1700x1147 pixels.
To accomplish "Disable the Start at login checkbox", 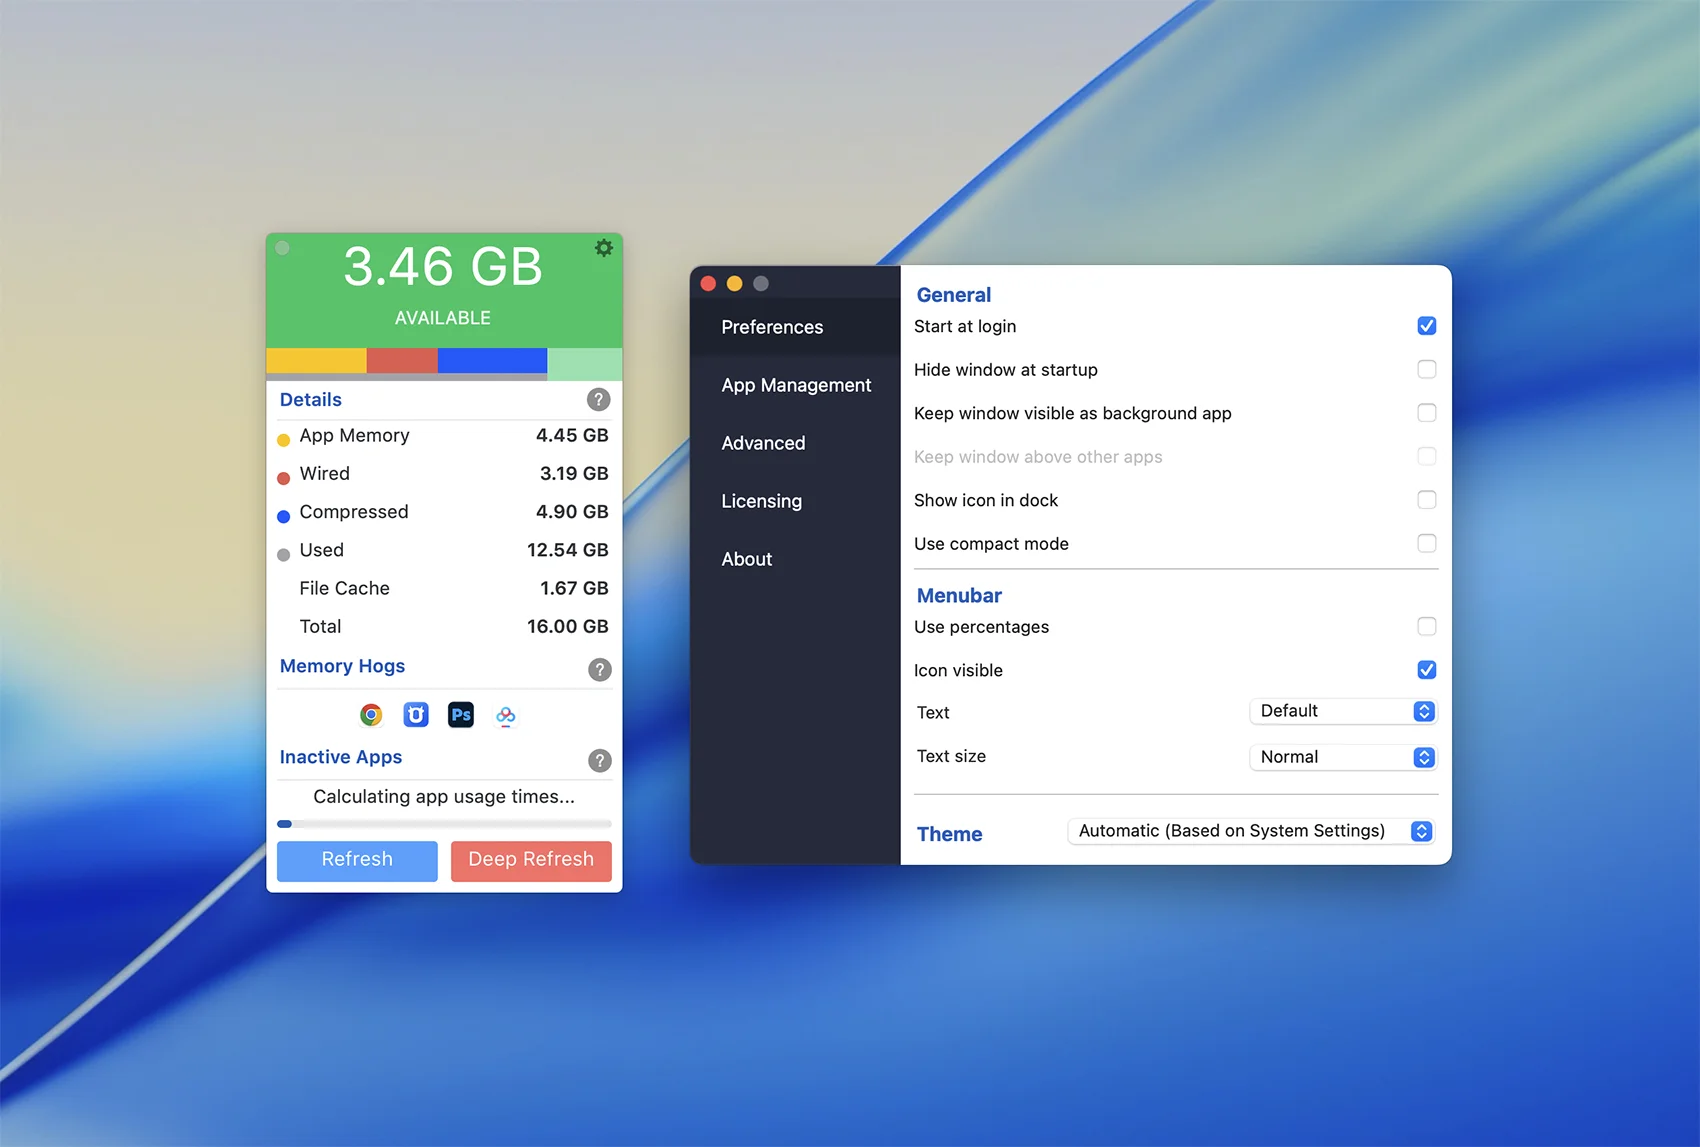I will (1426, 326).
